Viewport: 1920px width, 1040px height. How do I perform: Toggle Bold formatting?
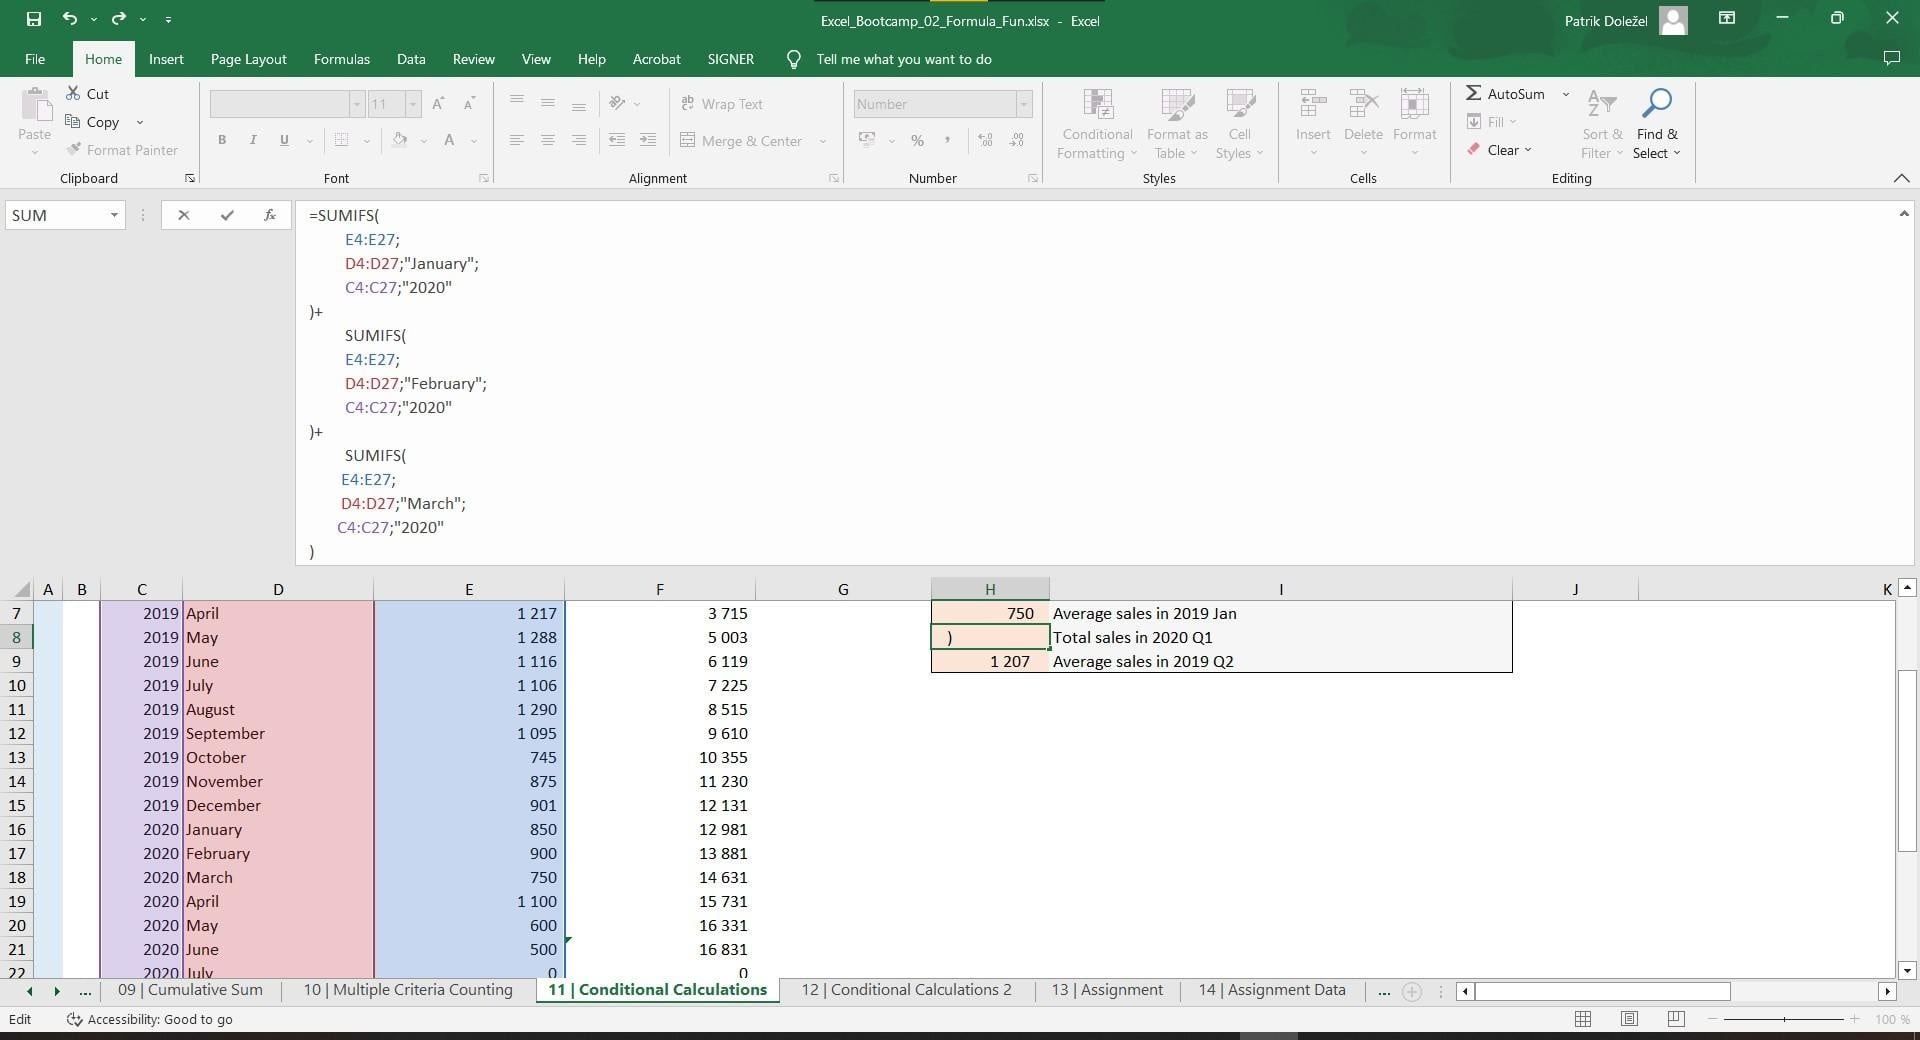(x=222, y=140)
